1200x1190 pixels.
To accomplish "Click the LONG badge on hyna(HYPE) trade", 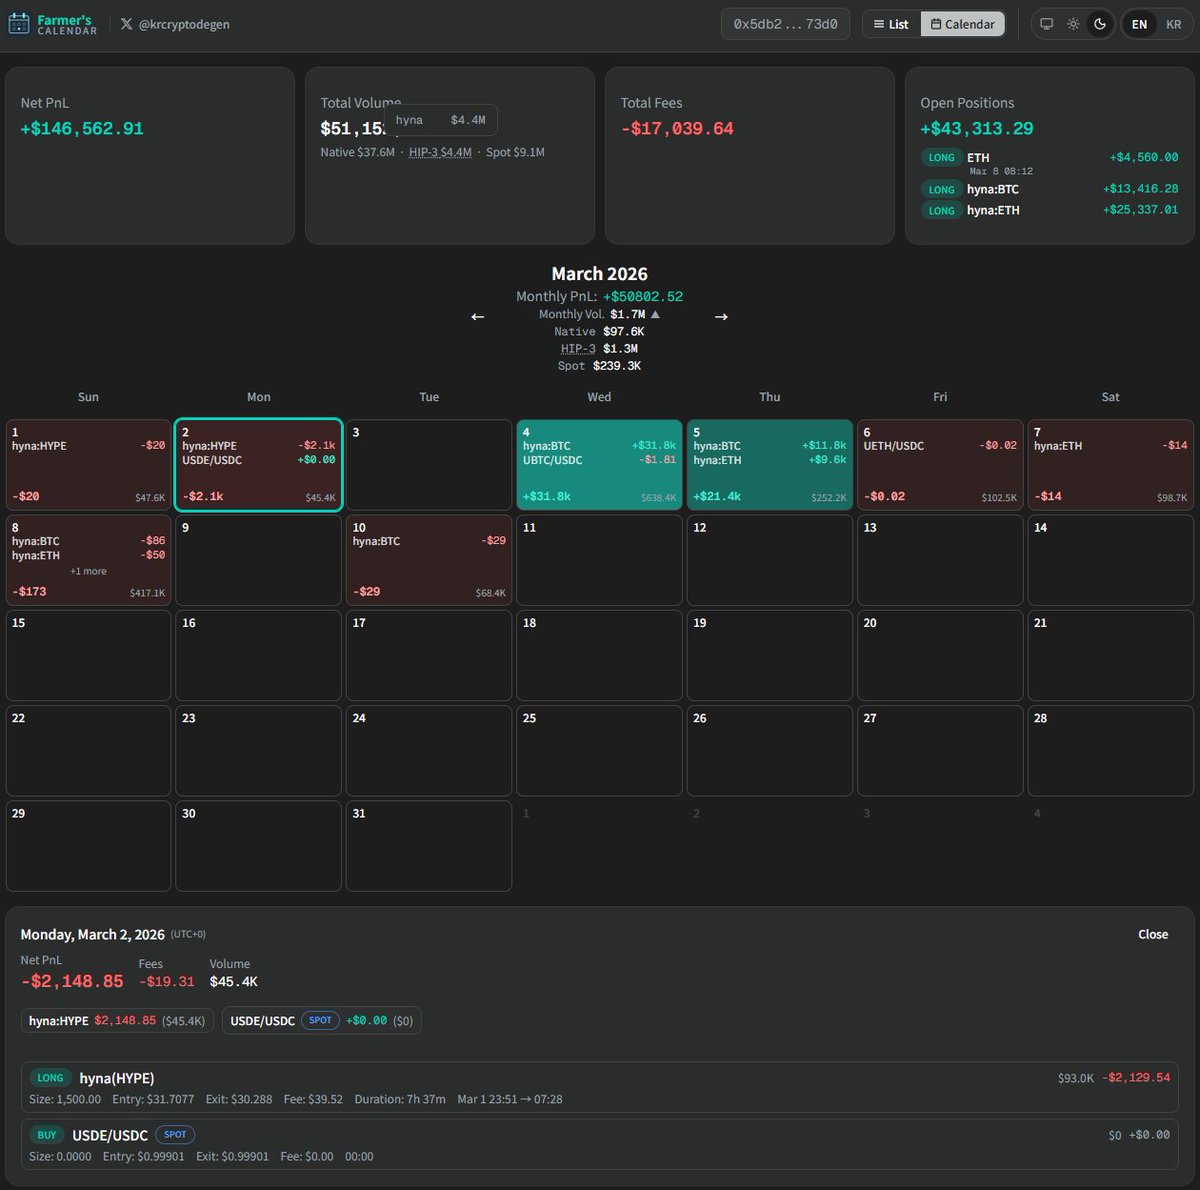I will tap(50, 1078).
